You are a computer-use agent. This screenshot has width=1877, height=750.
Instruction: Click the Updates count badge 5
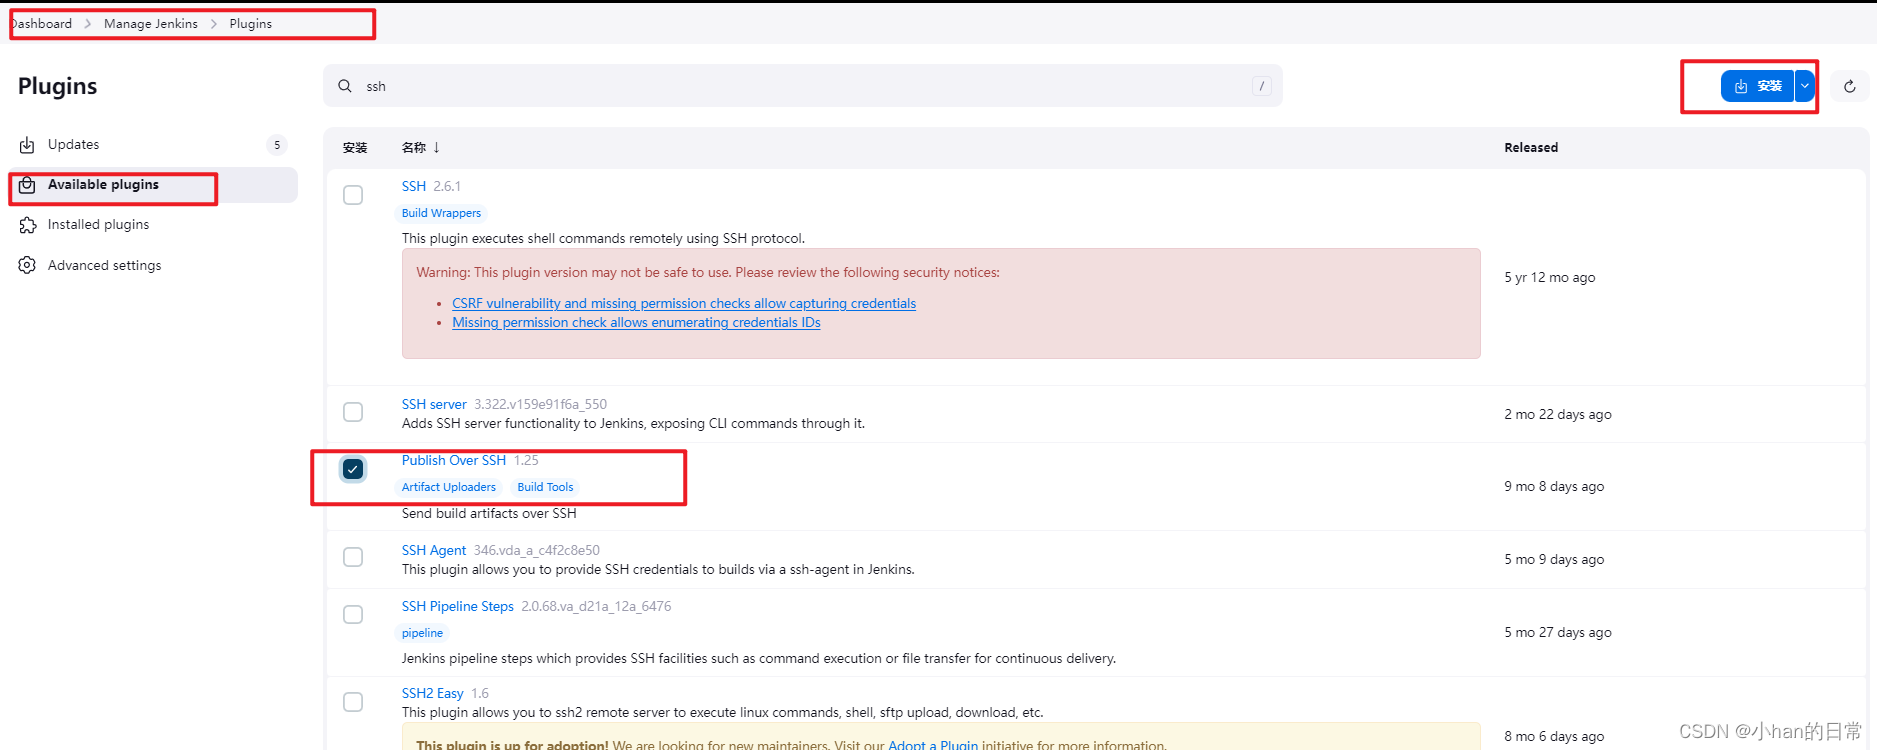[x=277, y=145]
